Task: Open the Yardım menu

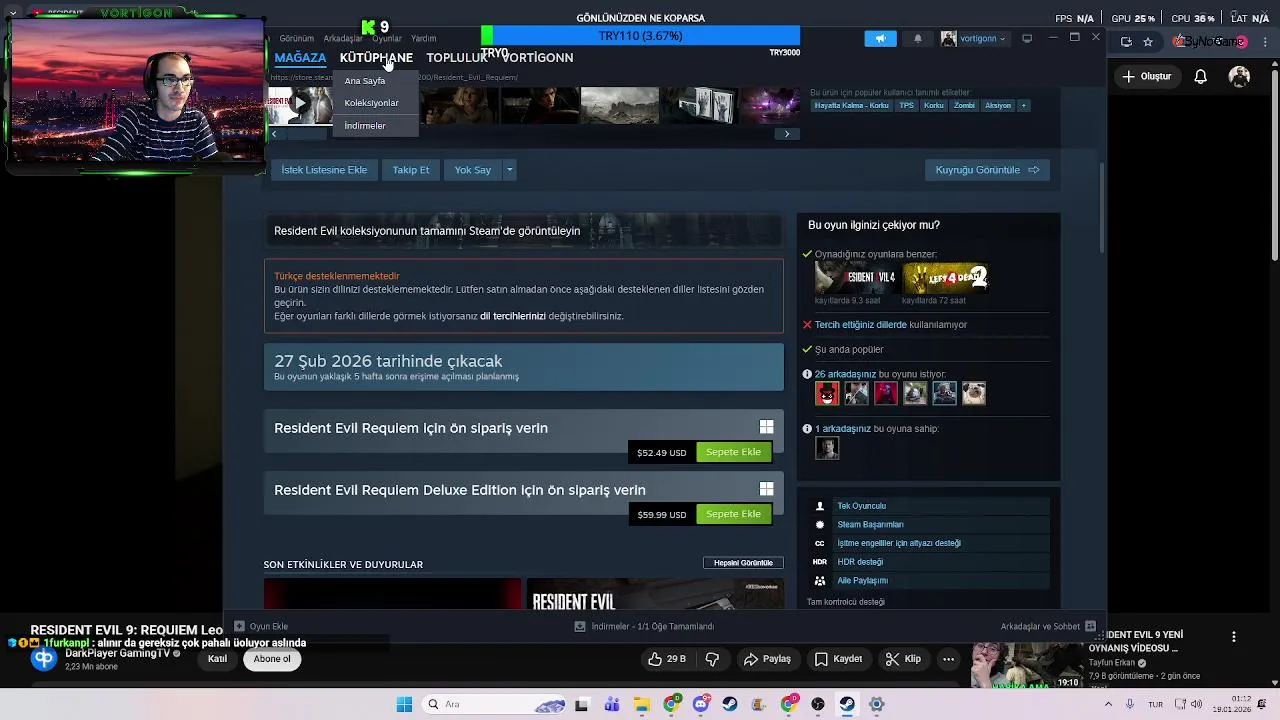Action: click(424, 38)
